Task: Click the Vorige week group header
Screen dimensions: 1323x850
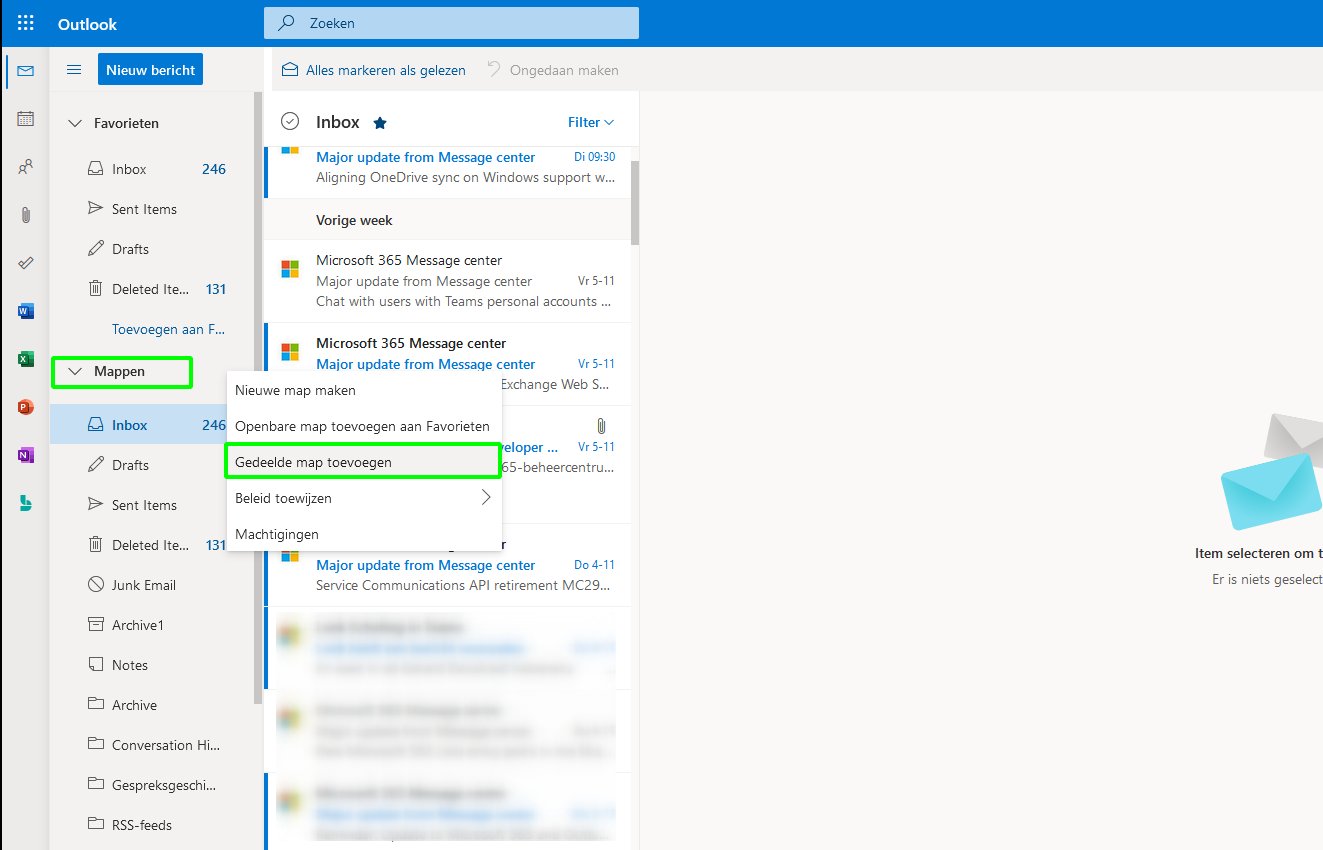Action: pyautogui.click(x=447, y=220)
